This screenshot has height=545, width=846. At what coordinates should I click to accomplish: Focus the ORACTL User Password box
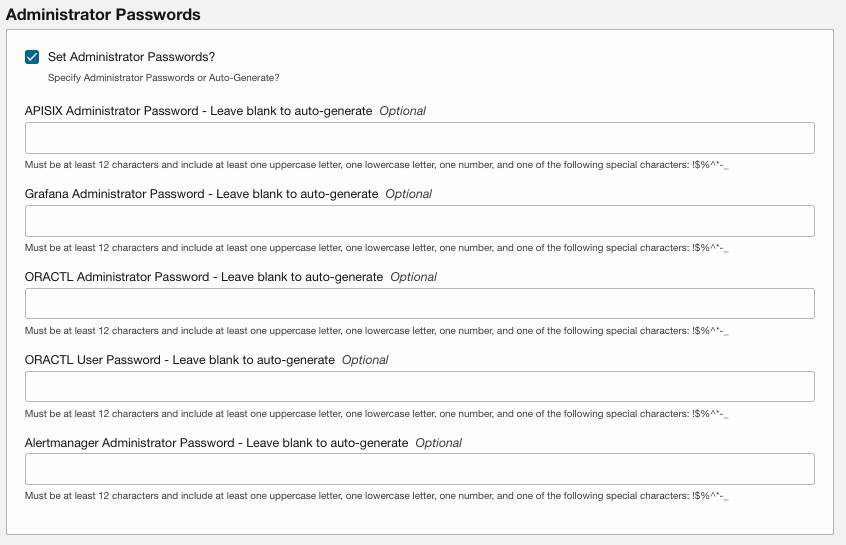pyautogui.click(x=419, y=387)
